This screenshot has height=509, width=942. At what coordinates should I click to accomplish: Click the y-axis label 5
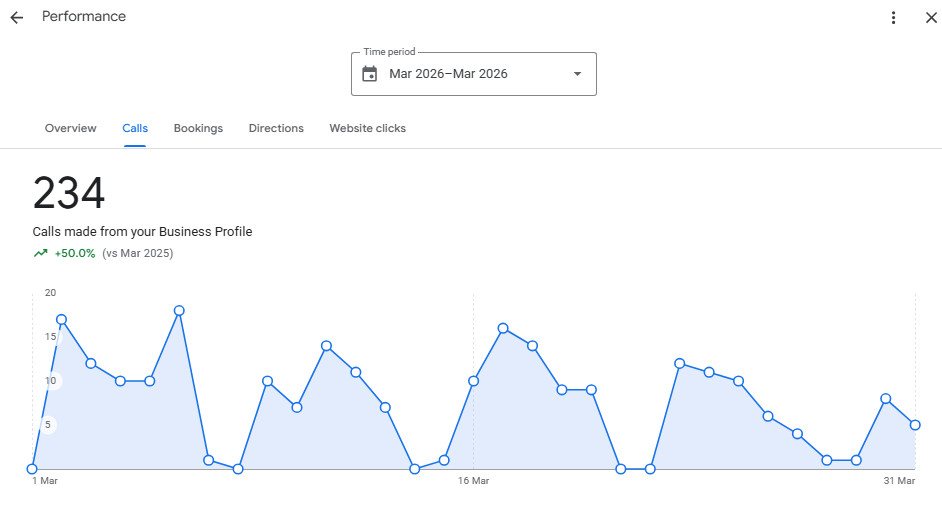[48, 424]
